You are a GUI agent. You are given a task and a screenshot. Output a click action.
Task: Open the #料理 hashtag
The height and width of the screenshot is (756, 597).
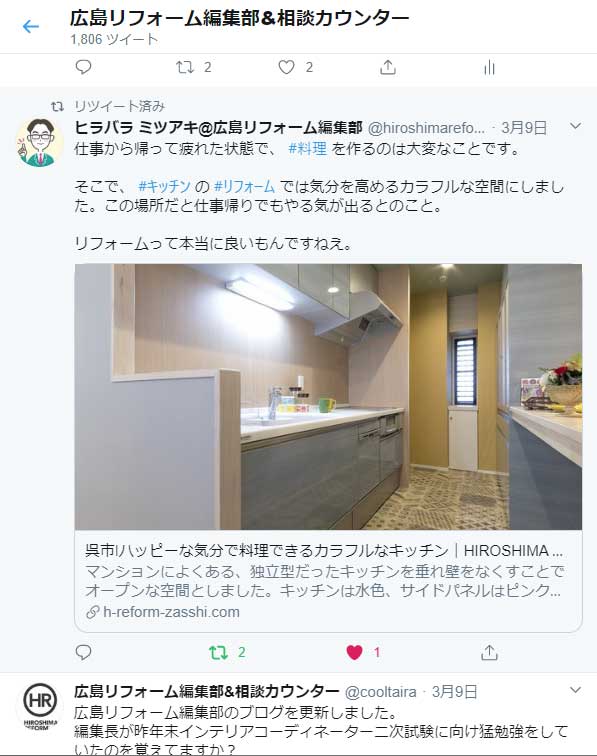[x=307, y=148]
